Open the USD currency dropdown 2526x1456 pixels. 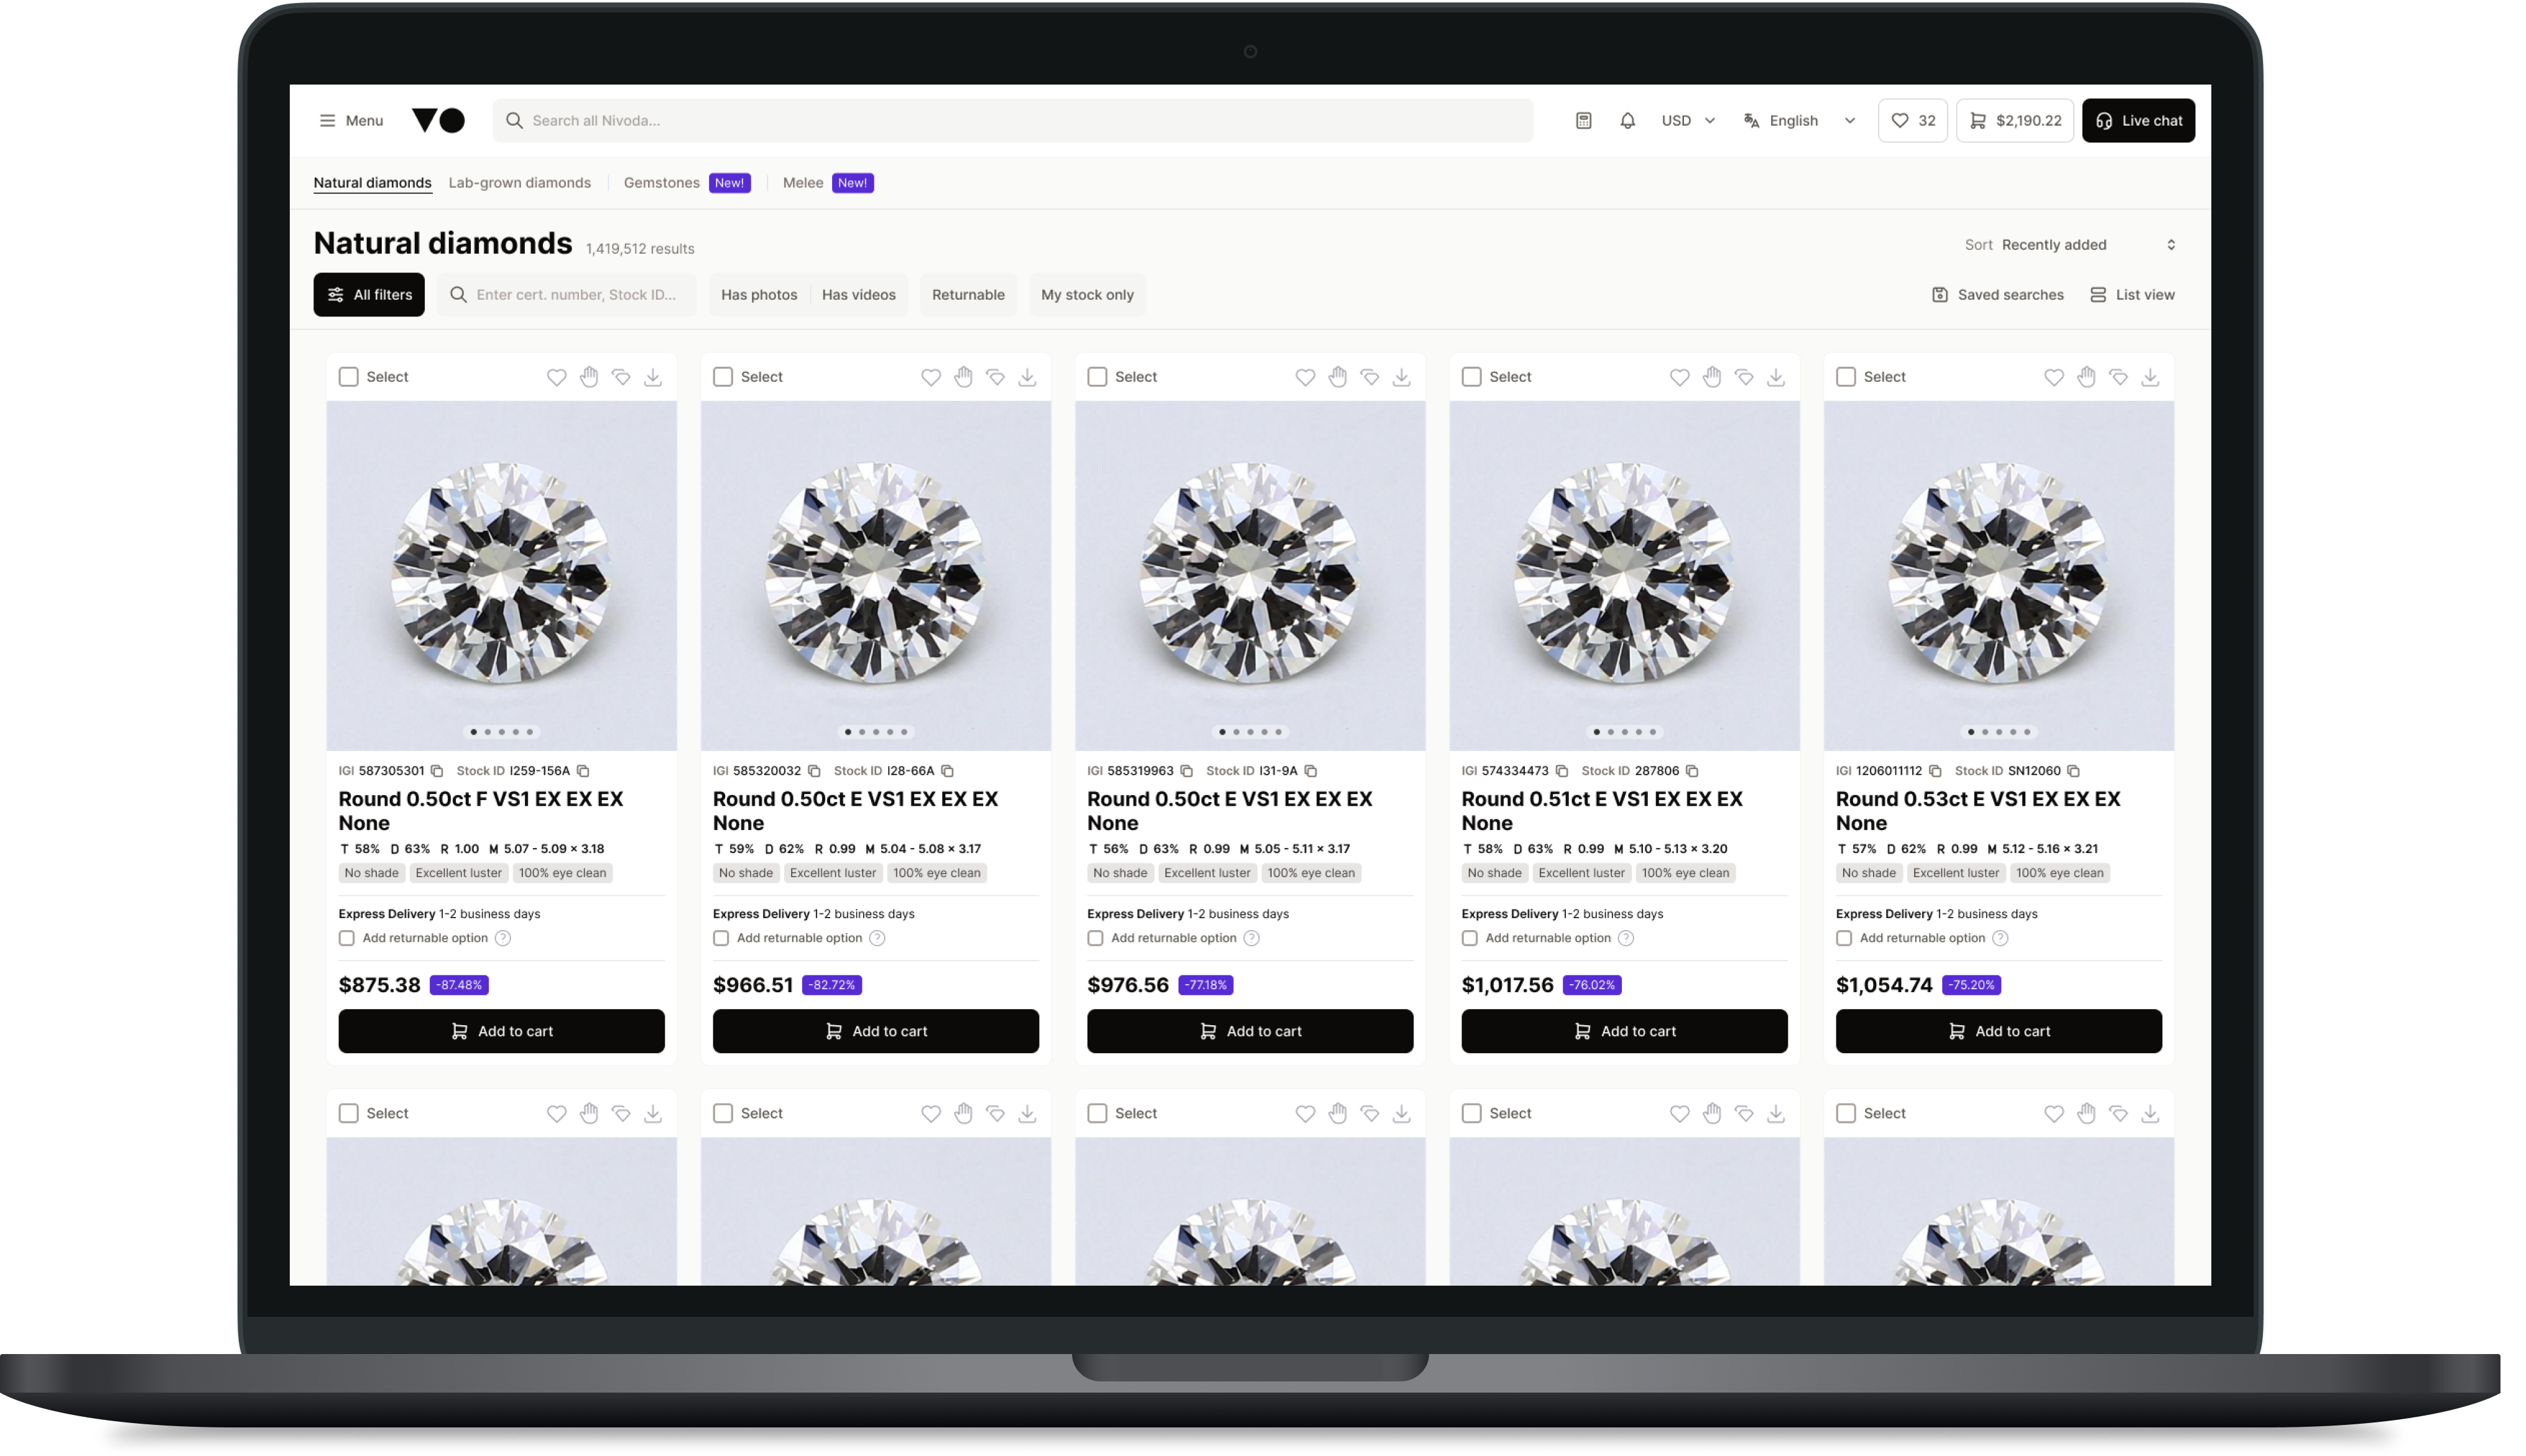1688,120
